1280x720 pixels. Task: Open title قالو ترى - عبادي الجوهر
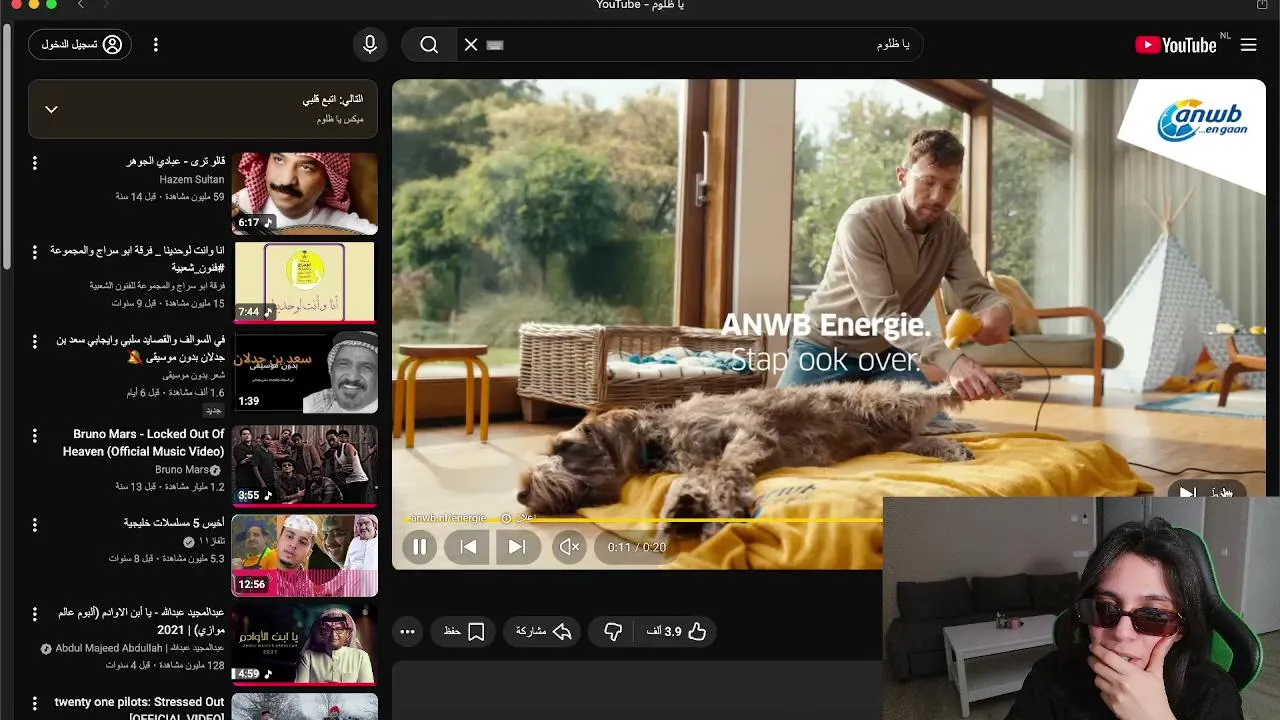click(x=175, y=161)
